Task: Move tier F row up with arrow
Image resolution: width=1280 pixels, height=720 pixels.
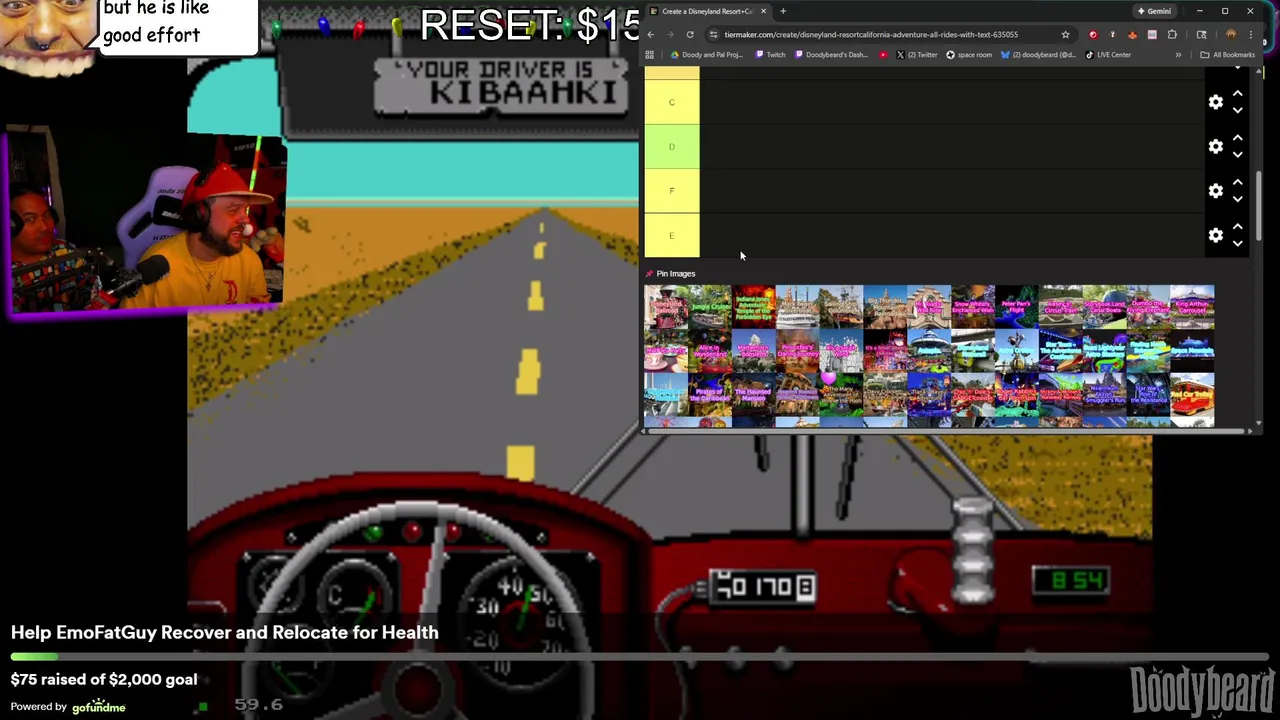Action: click(1238, 182)
